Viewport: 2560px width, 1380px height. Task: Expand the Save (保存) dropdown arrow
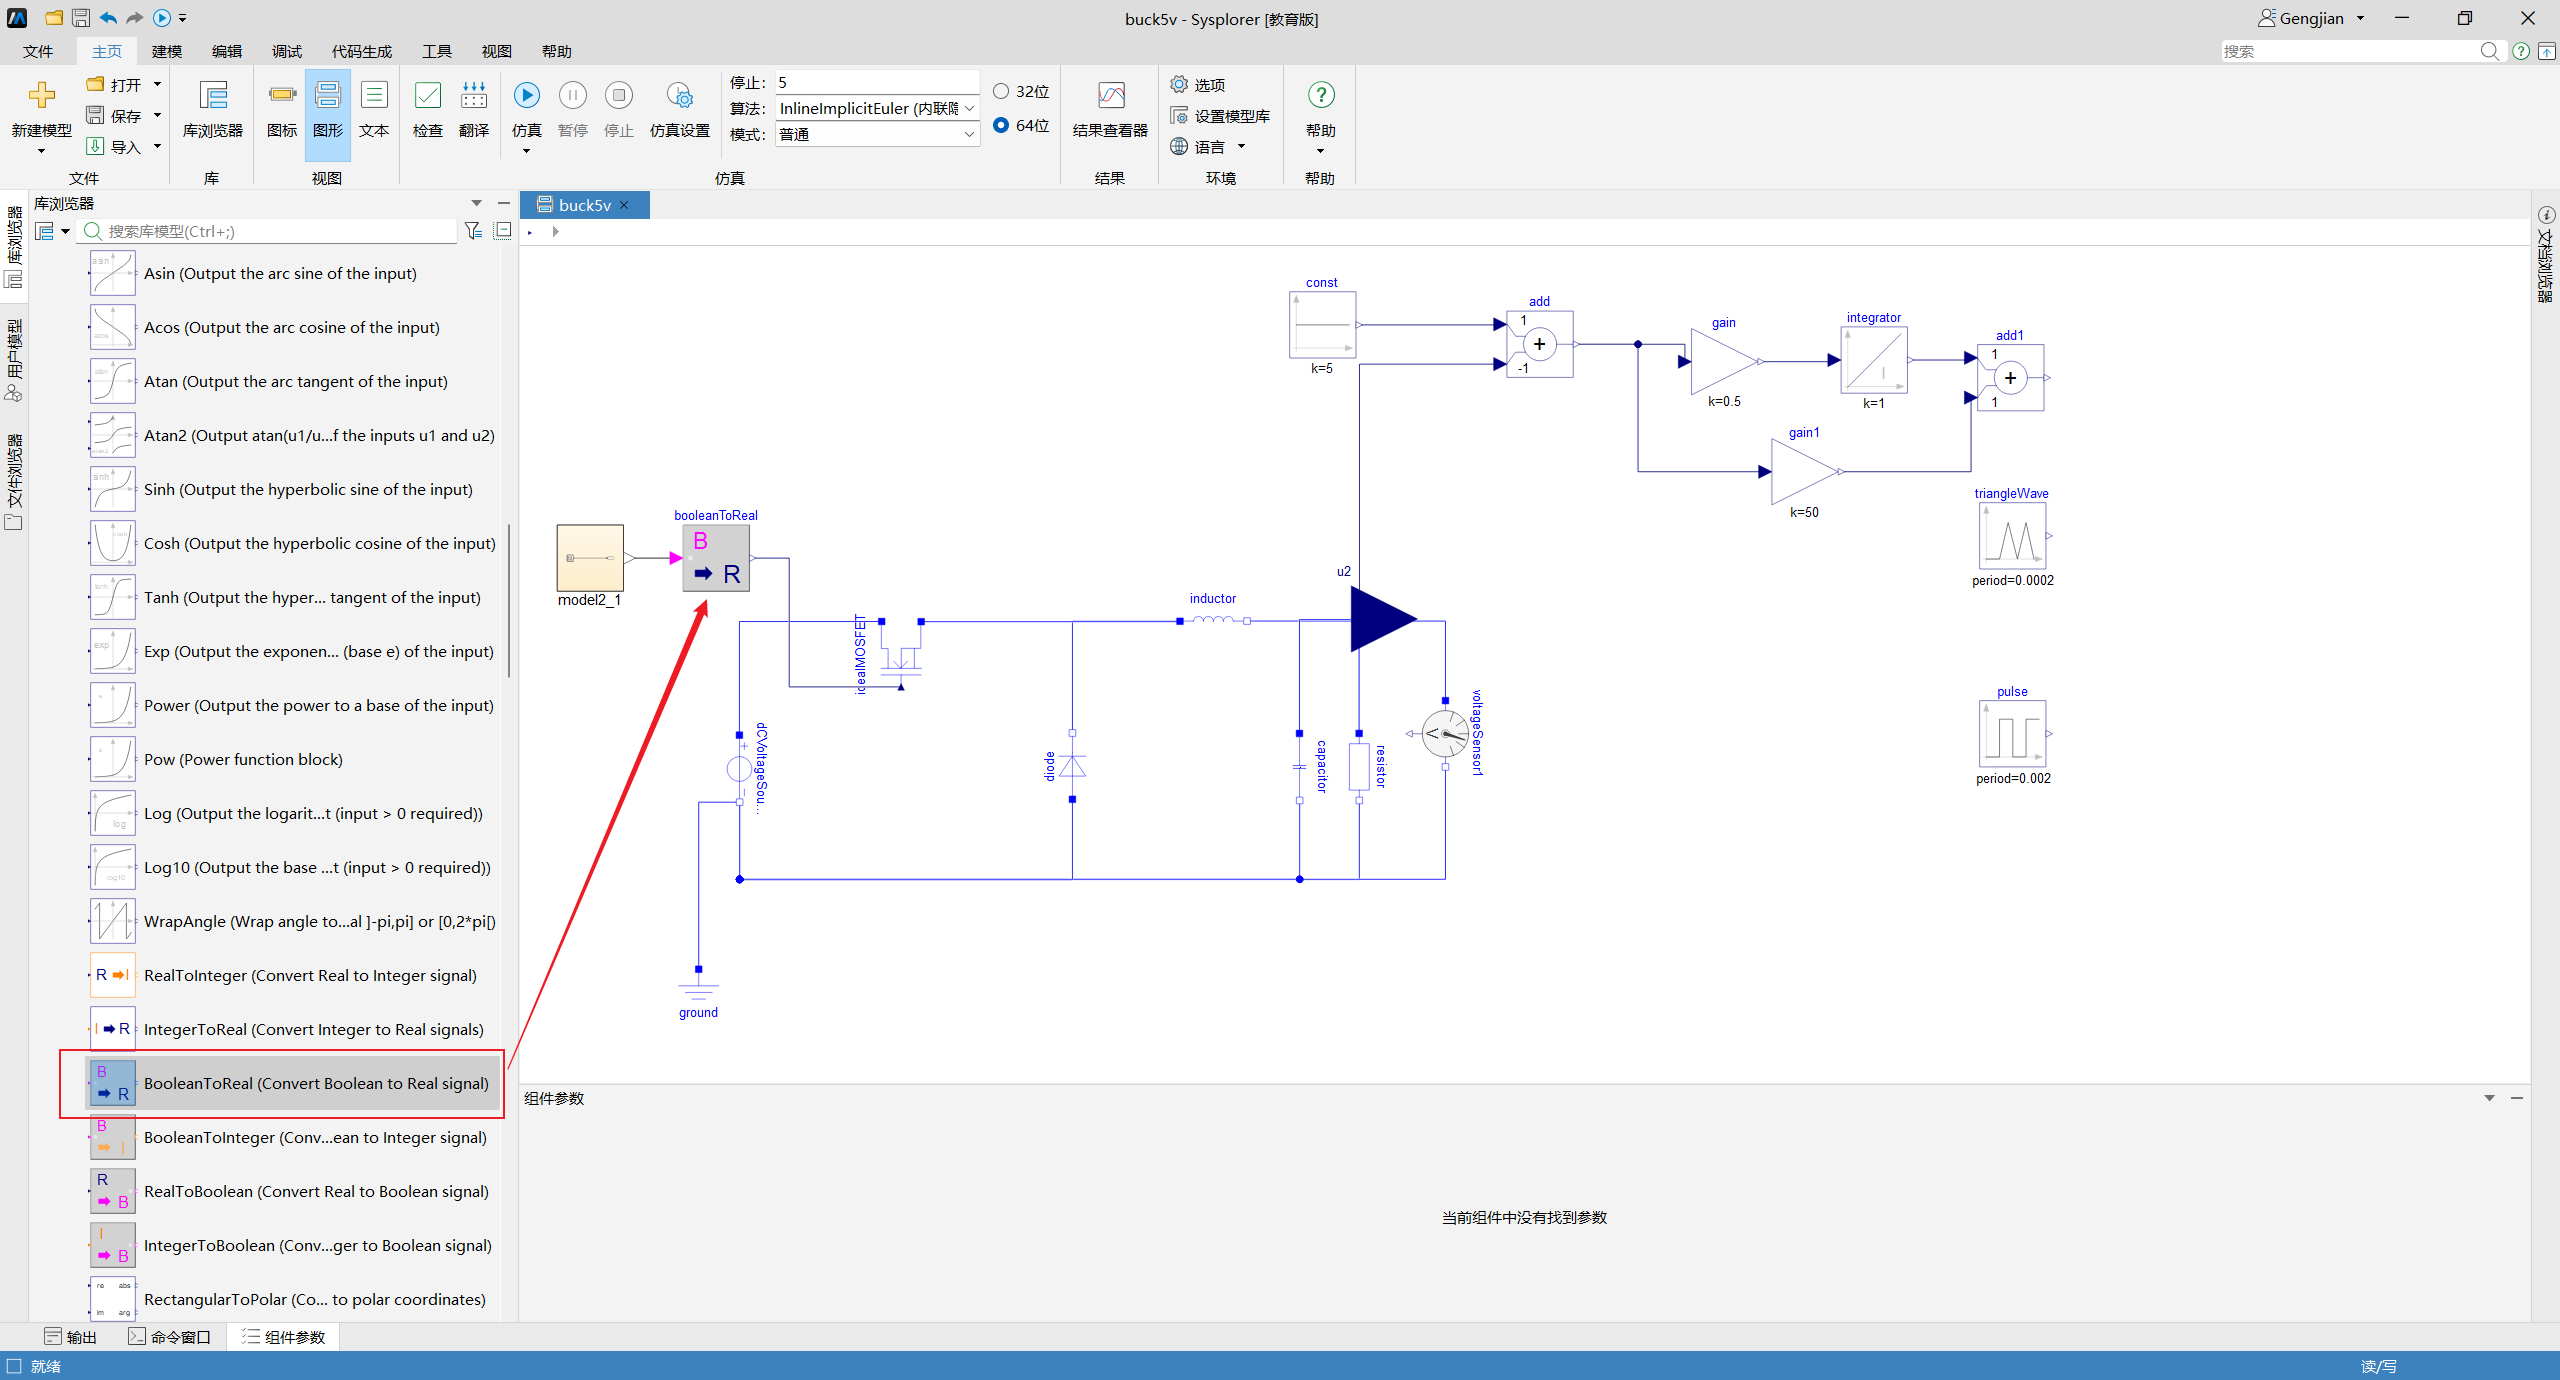click(x=157, y=116)
